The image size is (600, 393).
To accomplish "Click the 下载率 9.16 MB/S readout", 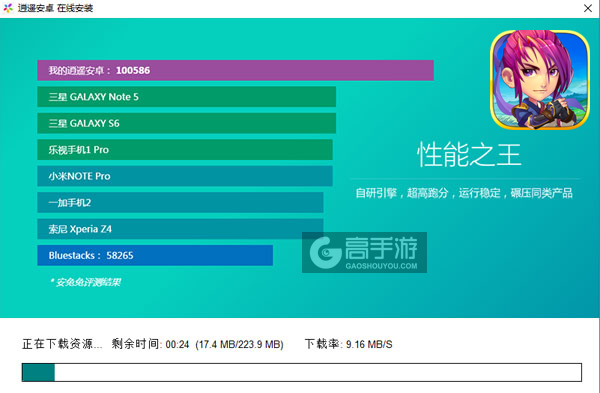I will [x=348, y=344].
